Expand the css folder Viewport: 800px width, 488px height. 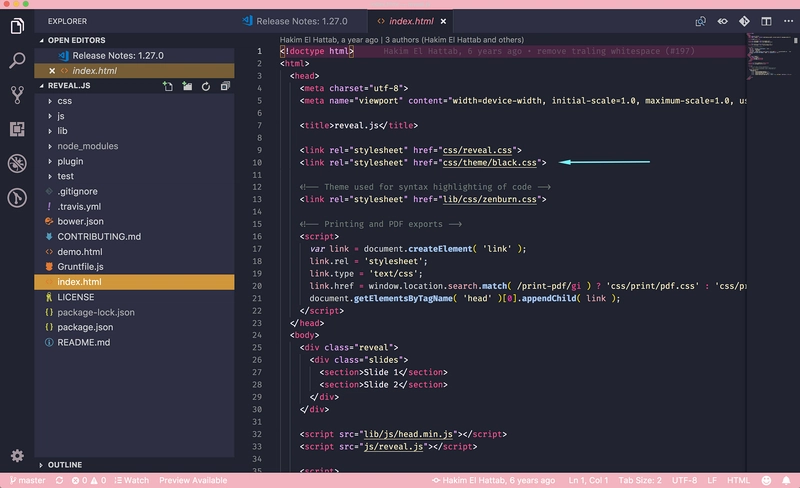134,101
